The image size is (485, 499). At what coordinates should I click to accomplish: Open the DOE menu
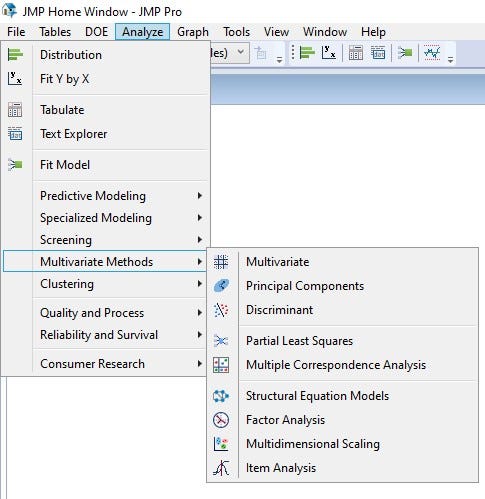coord(96,32)
